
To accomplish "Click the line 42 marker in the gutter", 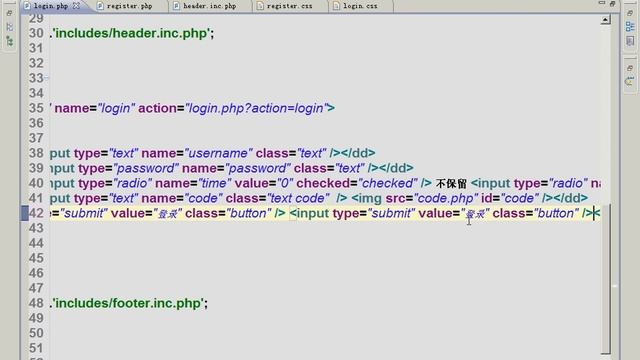I will pyautogui.click(x=24, y=213).
